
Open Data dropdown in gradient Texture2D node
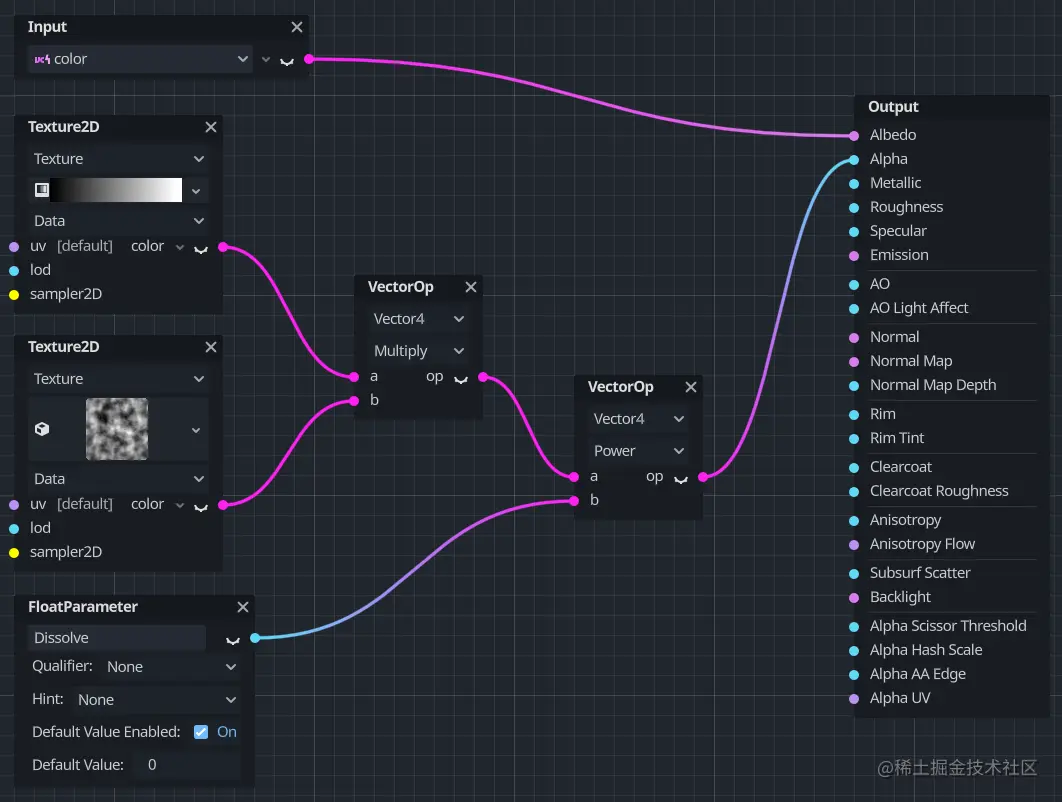pyautogui.click(x=119, y=221)
